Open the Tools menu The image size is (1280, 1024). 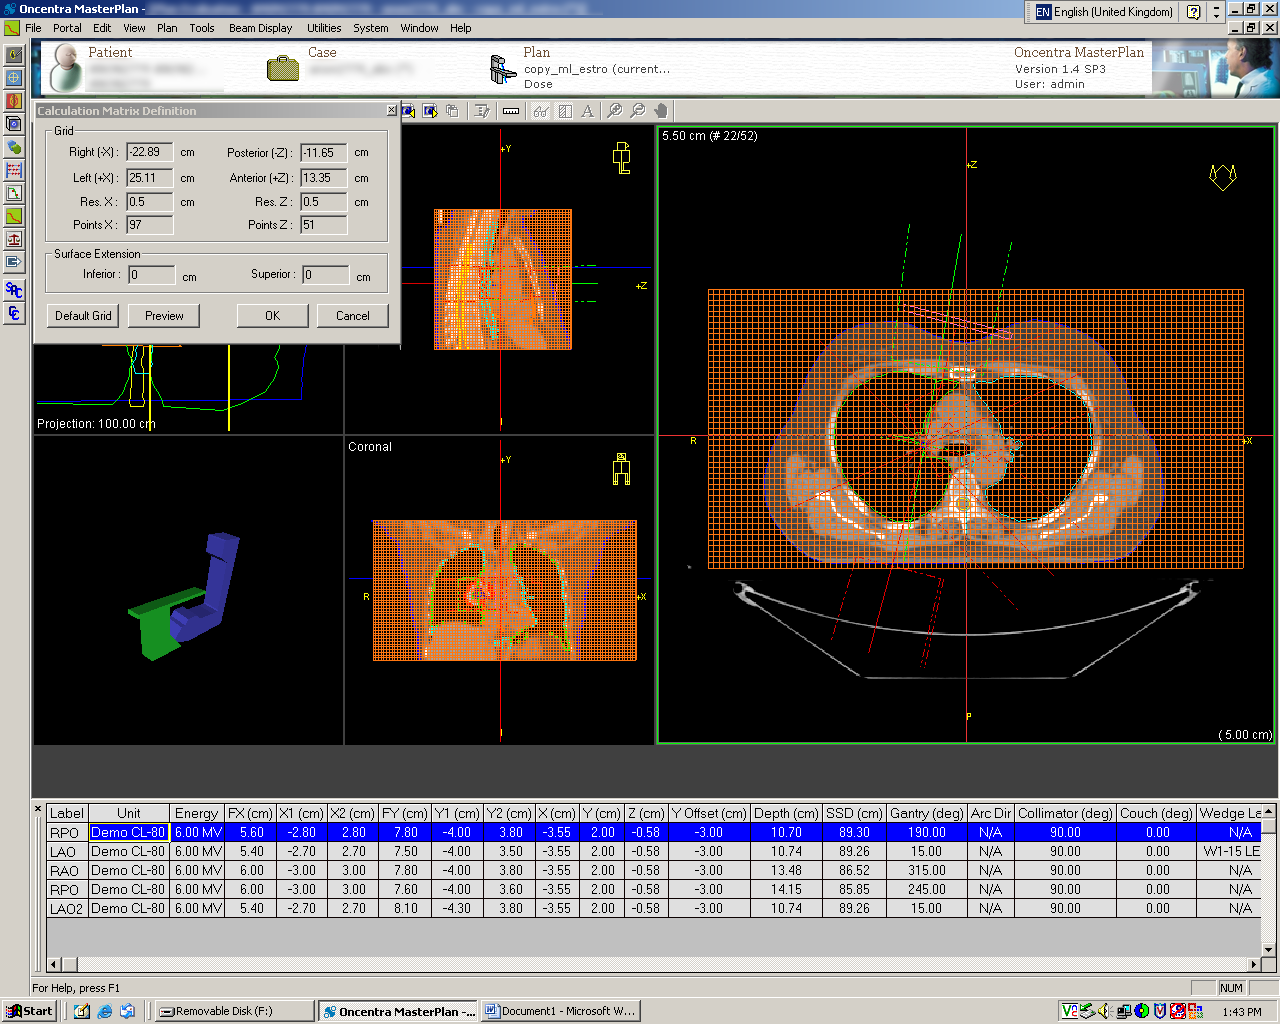tap(202, 28)
